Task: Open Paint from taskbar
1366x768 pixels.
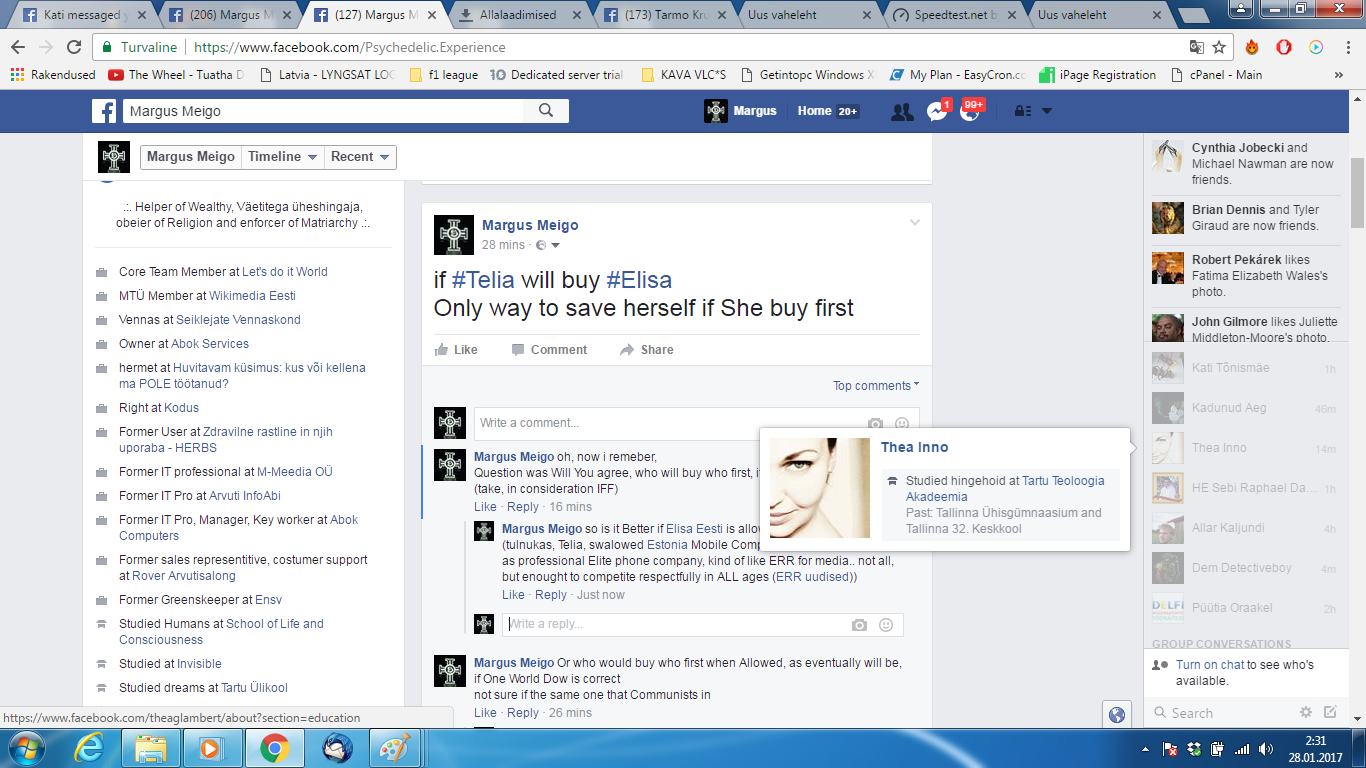Action: pos(394,748)
